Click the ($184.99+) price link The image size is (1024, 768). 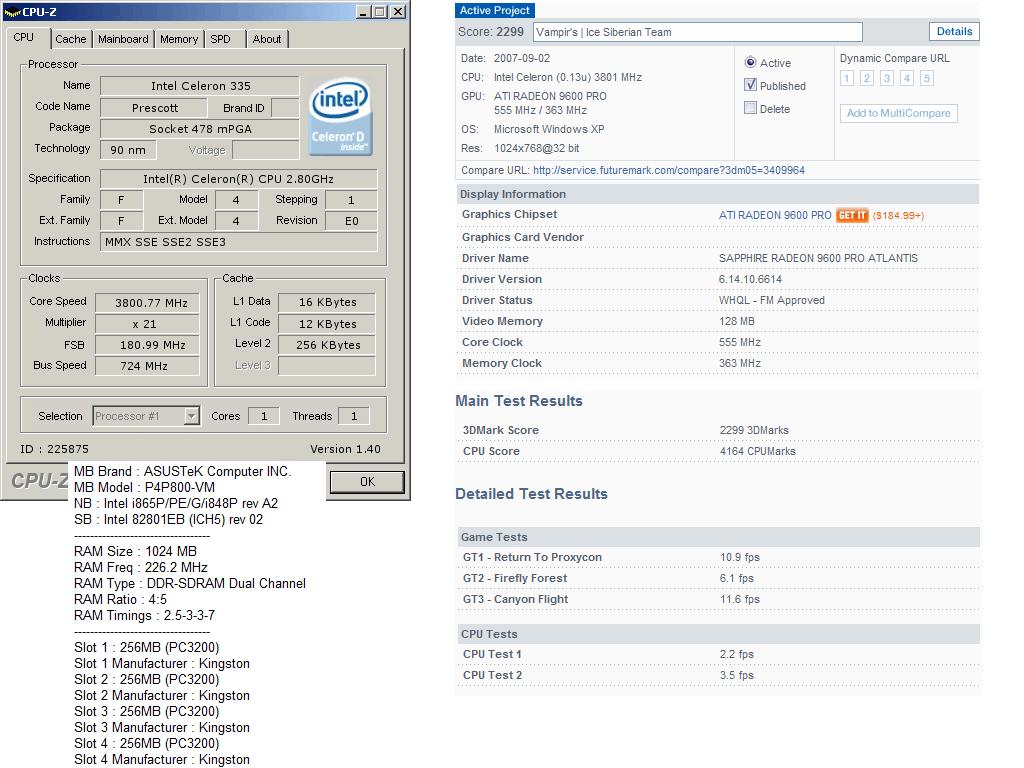click(898, 216)
